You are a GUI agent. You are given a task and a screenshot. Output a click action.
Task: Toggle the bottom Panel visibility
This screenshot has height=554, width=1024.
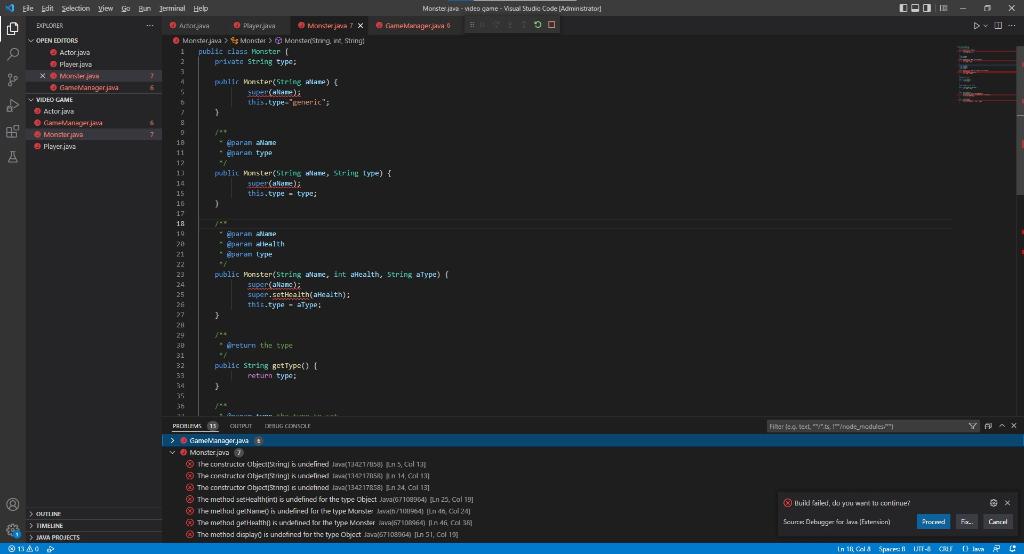[x=915, y=8]
